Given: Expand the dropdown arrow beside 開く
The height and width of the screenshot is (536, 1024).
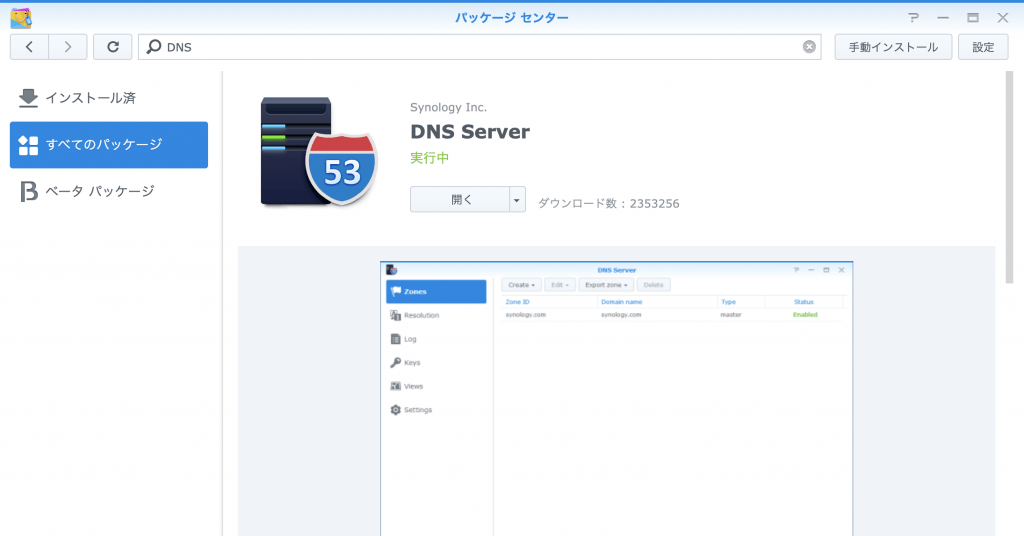Looking at the screenshot, I should (x=517, y=200).
